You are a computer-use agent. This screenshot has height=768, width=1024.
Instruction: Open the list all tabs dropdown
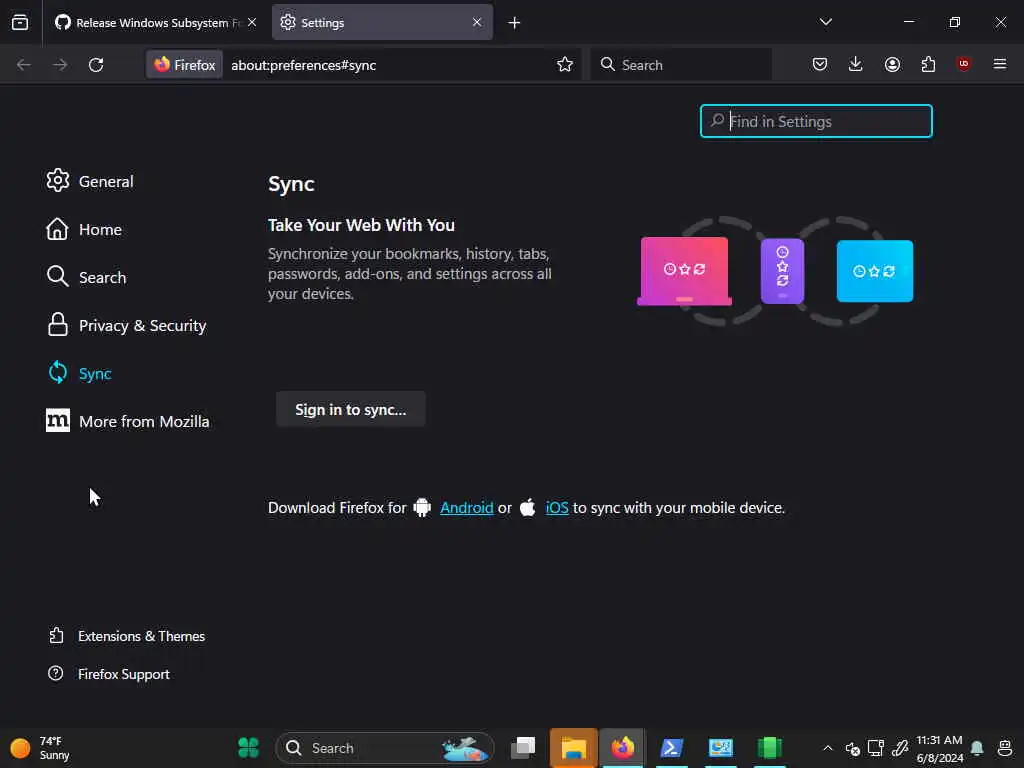(x=825, y=22)
